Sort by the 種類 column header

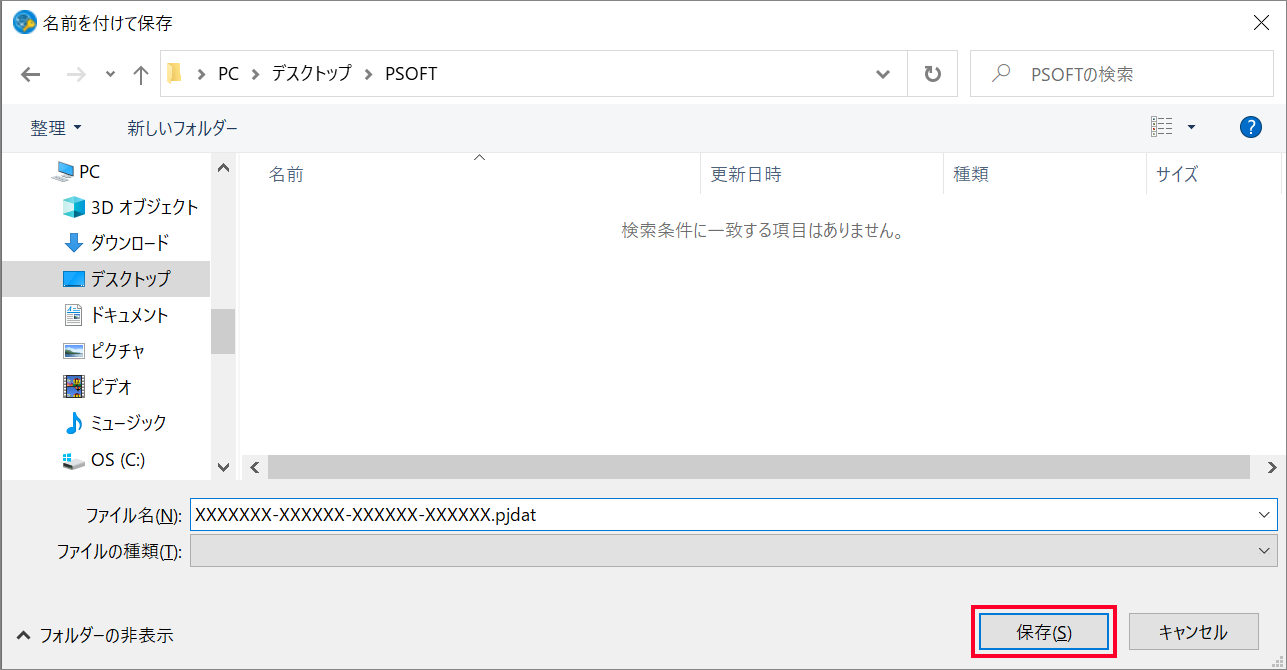pos(971,174)
